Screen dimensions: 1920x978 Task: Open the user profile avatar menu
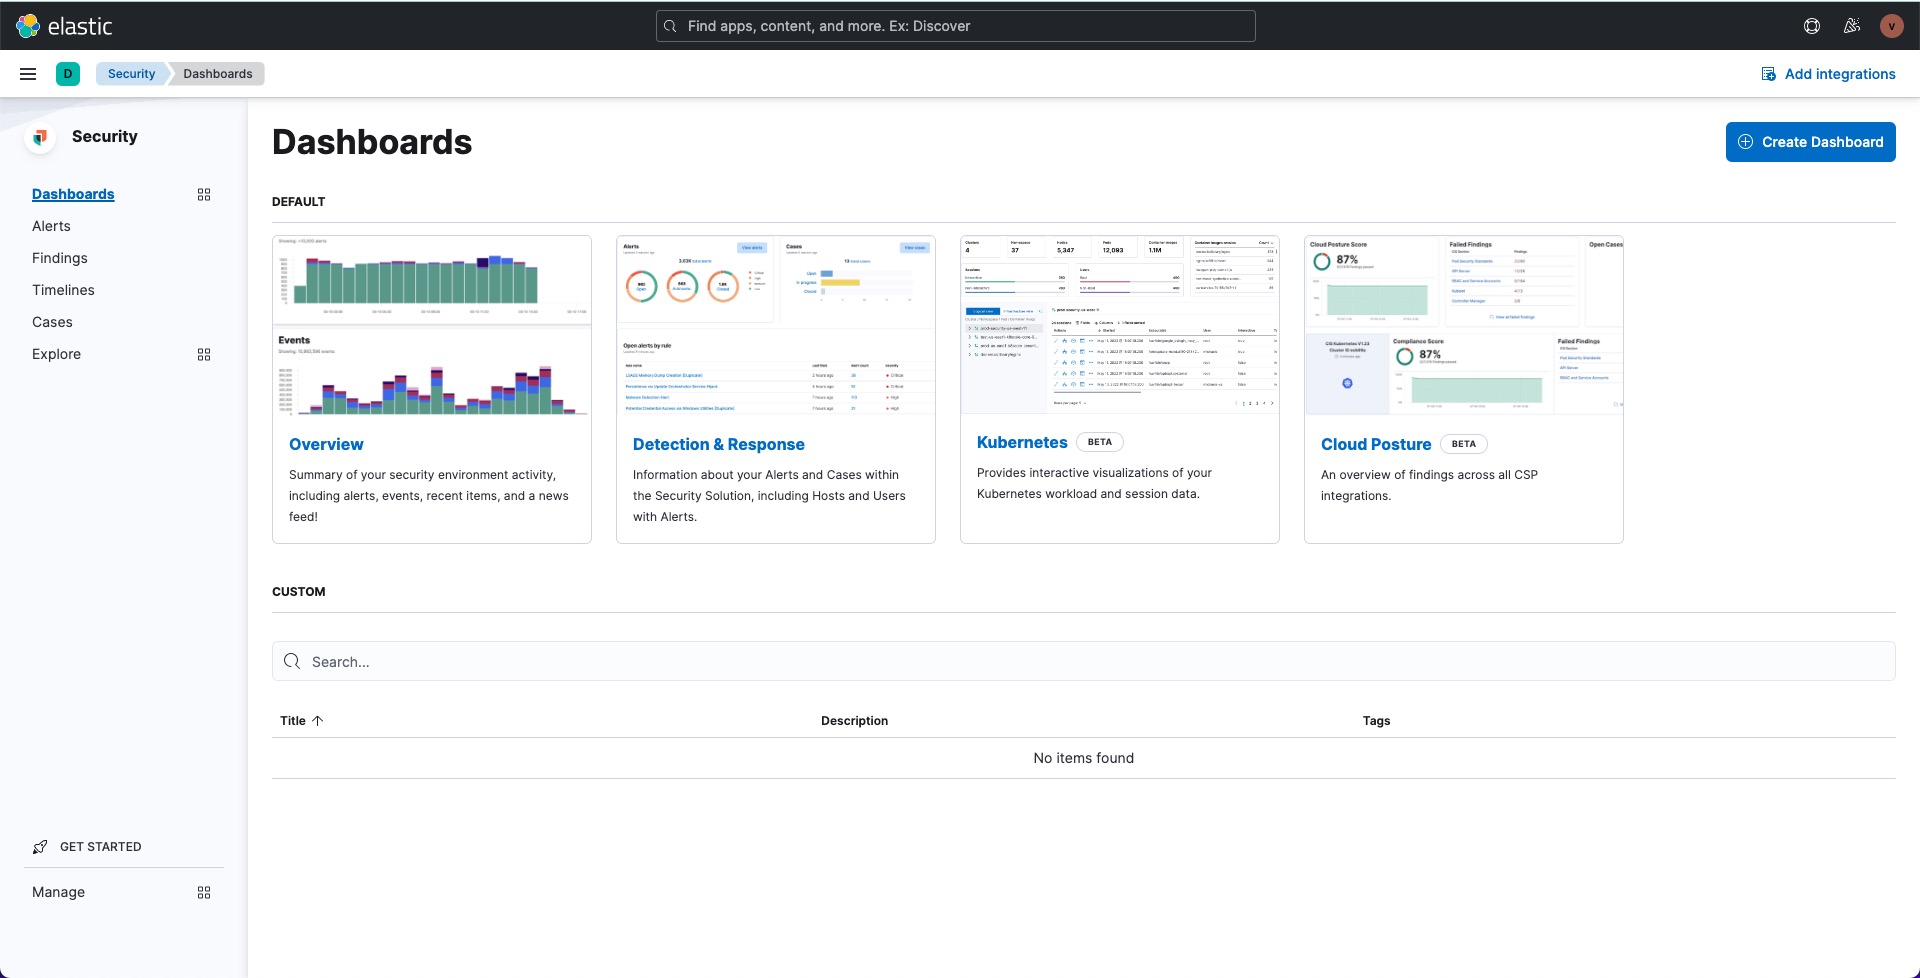1890,26
